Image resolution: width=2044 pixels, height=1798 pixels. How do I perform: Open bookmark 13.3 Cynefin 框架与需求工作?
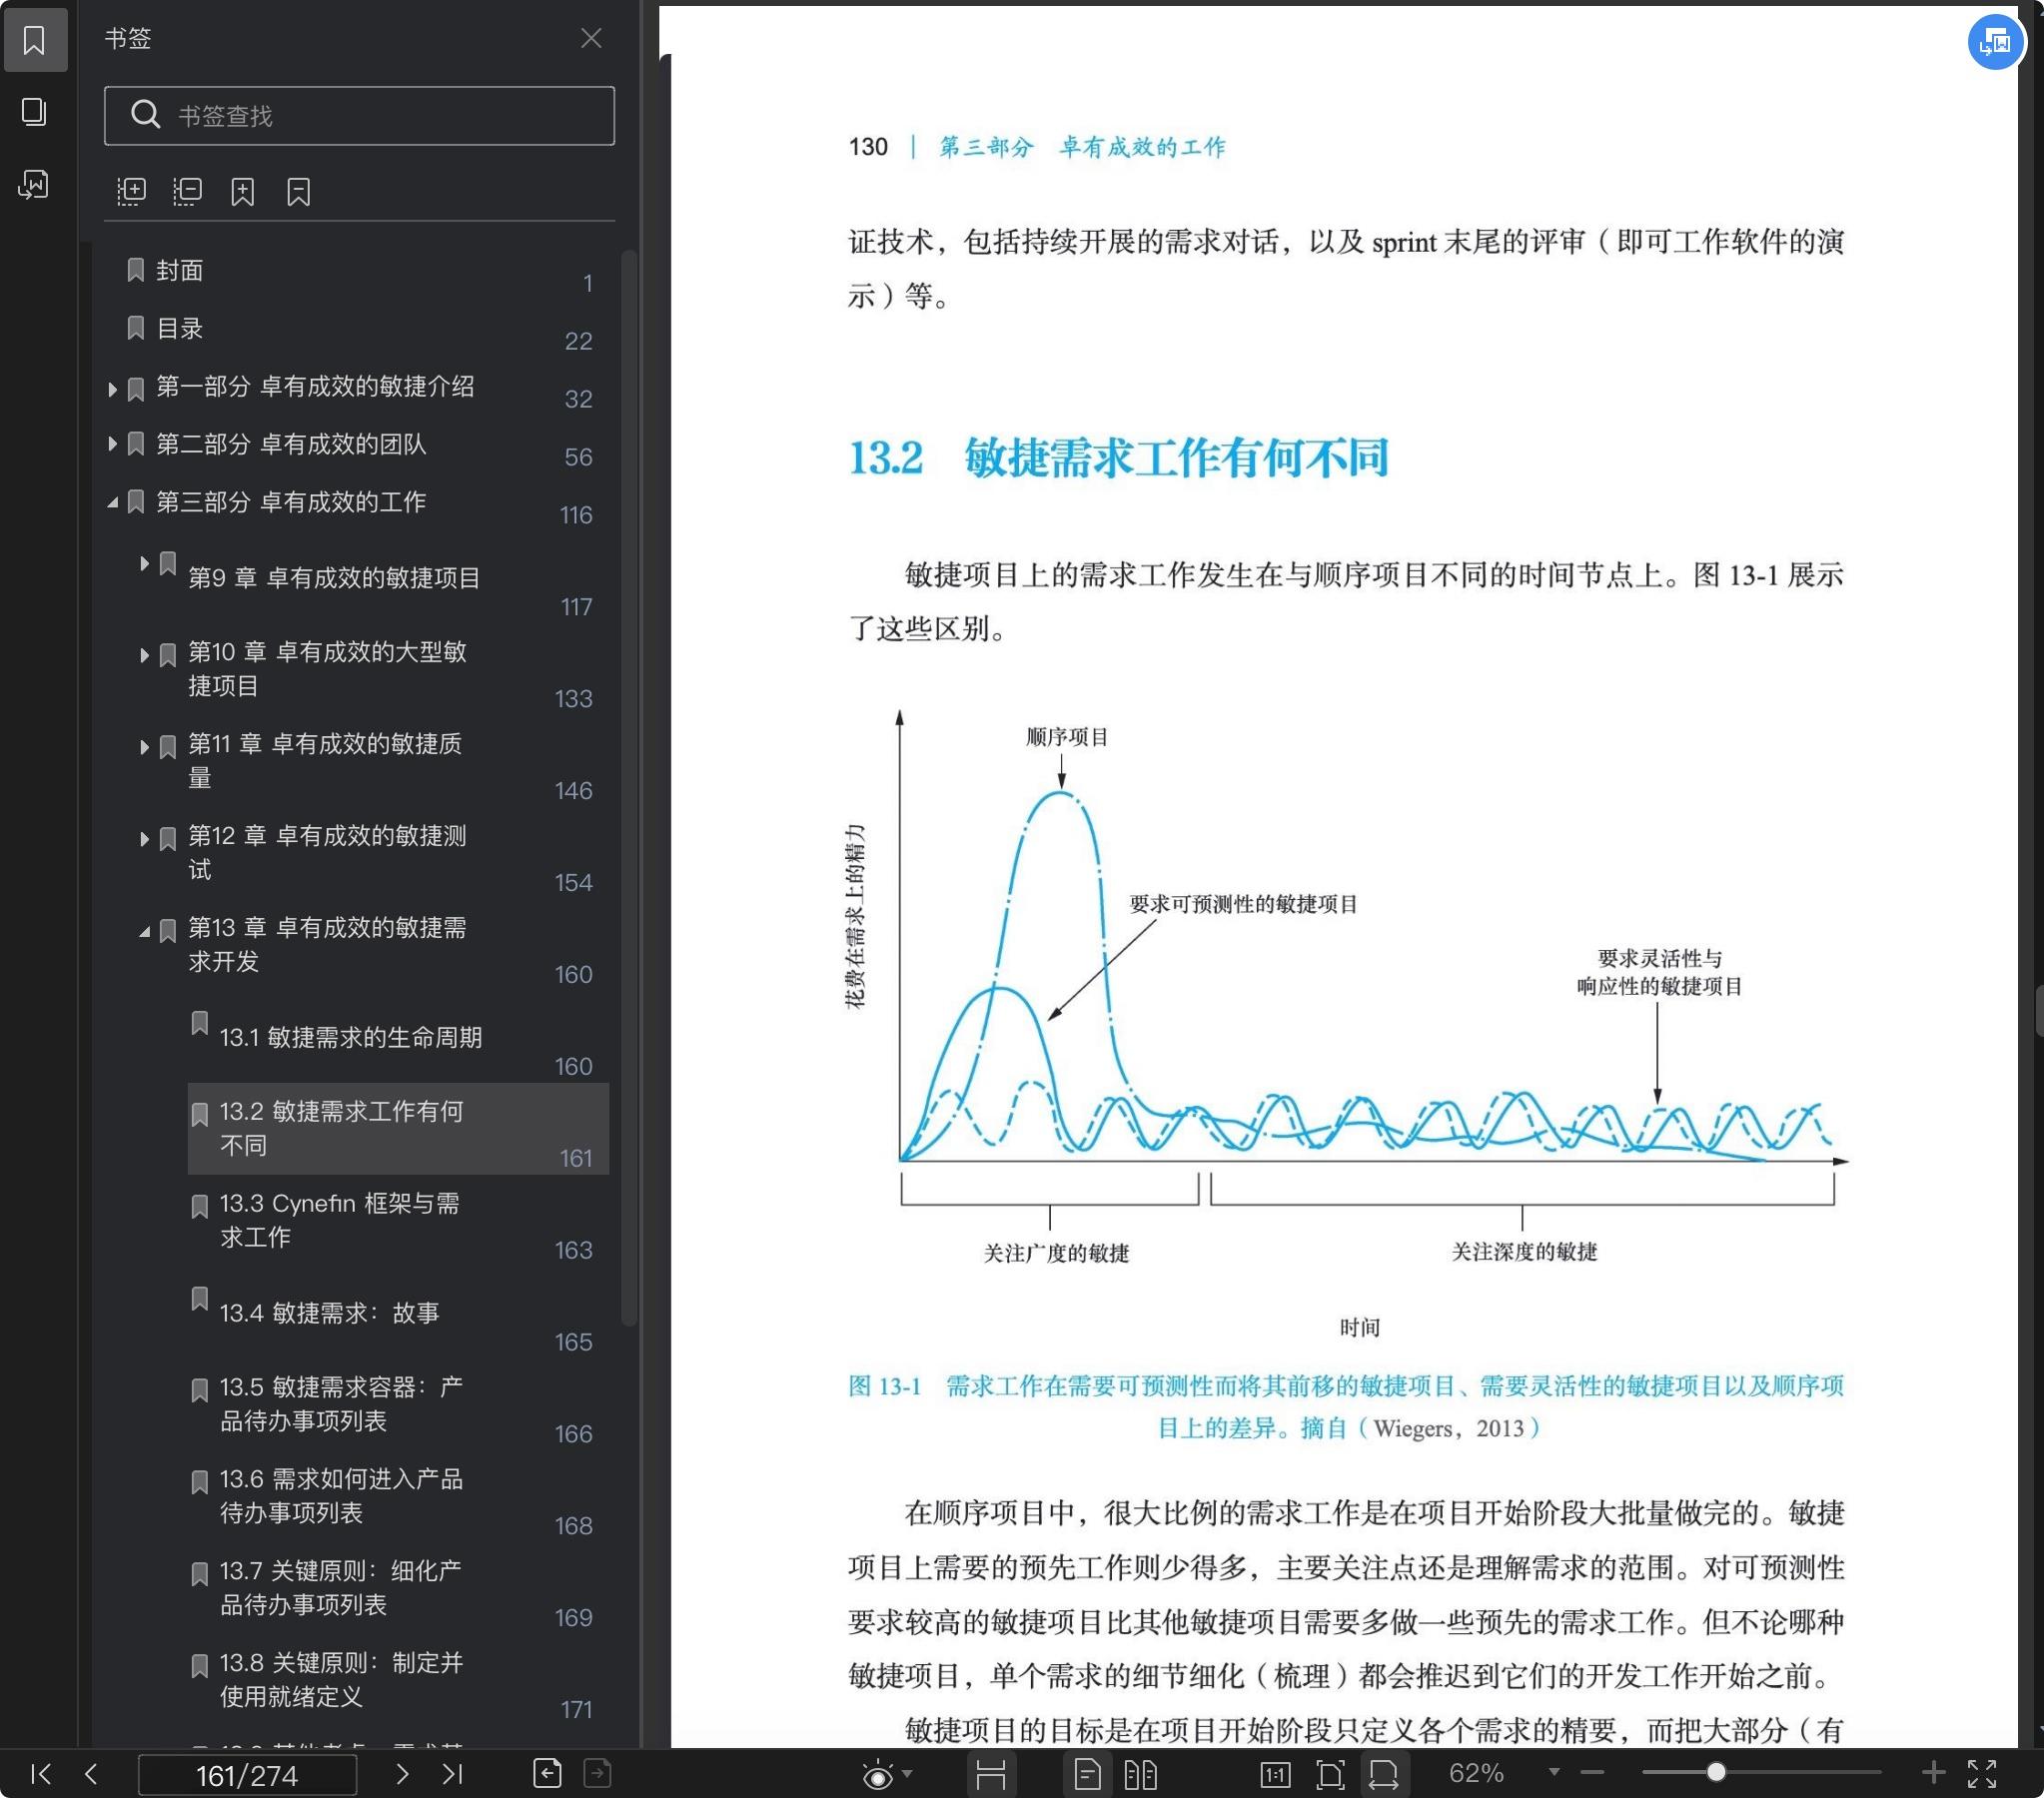[340, 1221]
